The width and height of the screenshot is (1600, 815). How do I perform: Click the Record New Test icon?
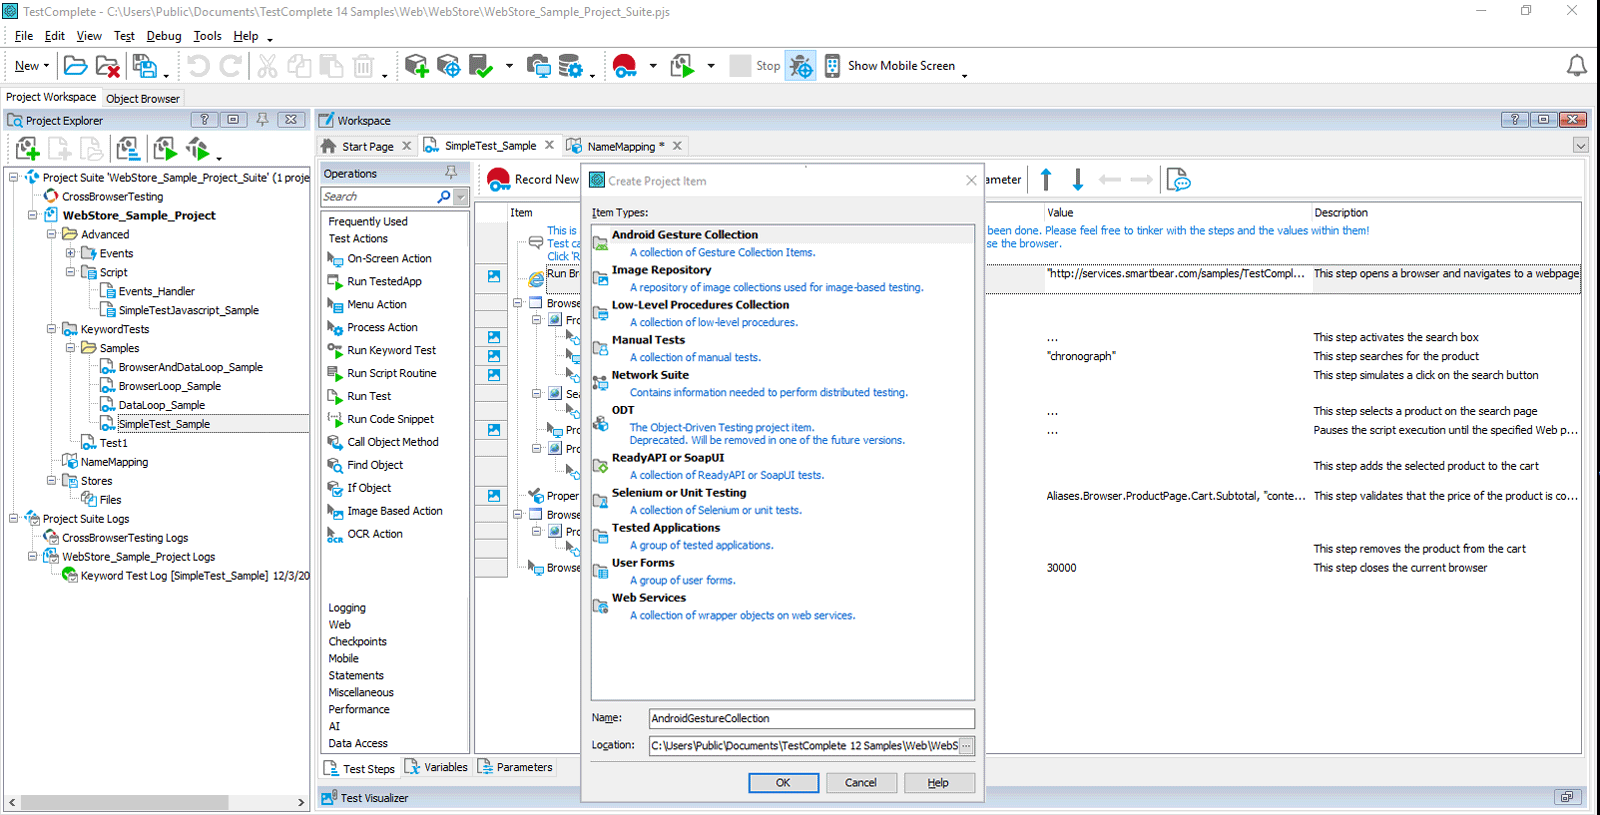498,180
